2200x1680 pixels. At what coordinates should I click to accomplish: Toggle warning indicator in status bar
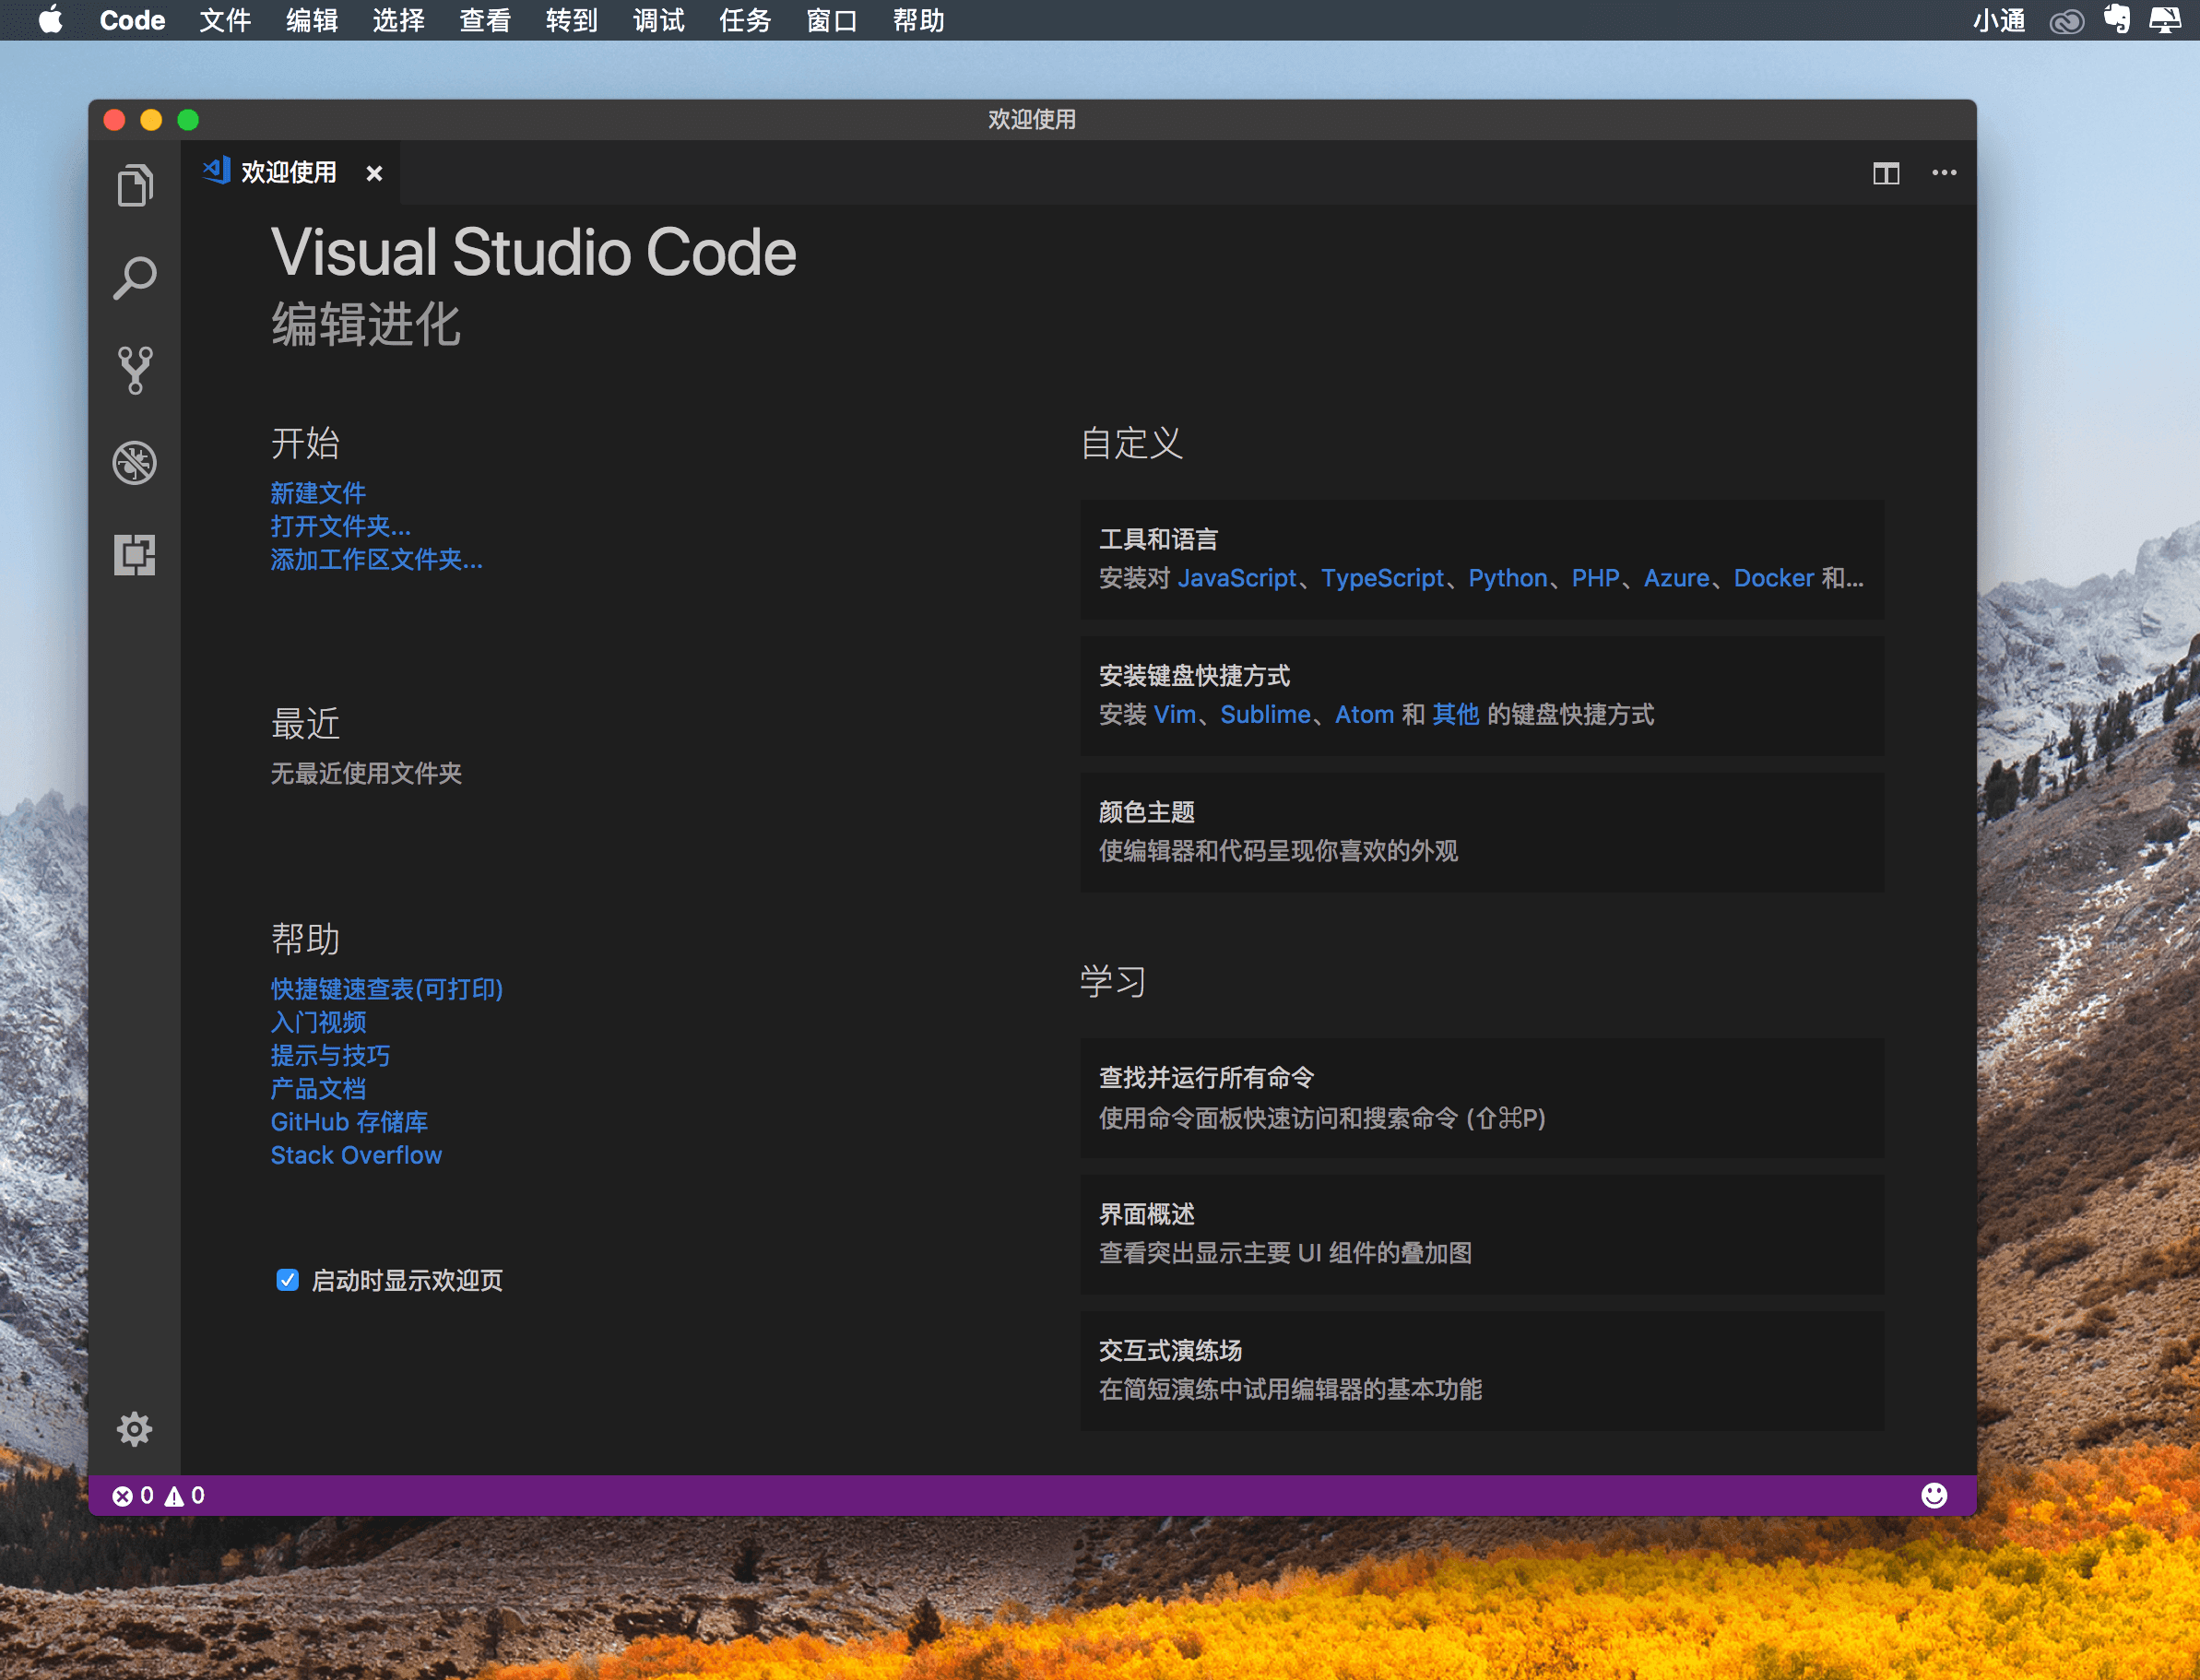[x=180, y=1493]
